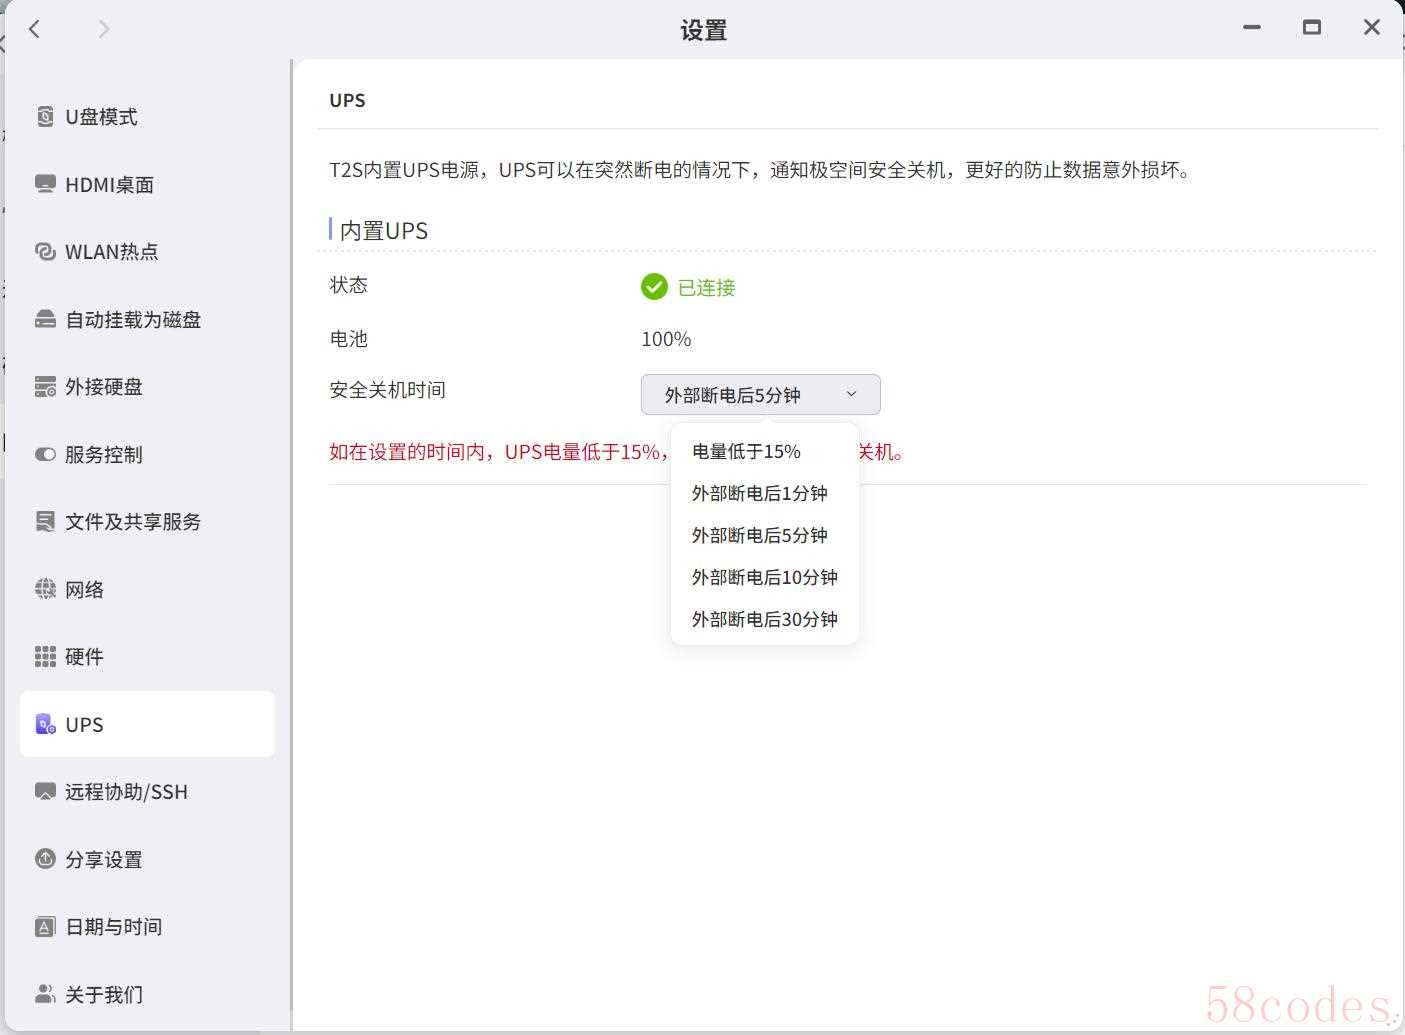Image resolution: width=1405 pixels, height=1035 pixels.
Task: Click the green 已连接 status checkmark
Action: pyautogui.click(x=654, y=287)
